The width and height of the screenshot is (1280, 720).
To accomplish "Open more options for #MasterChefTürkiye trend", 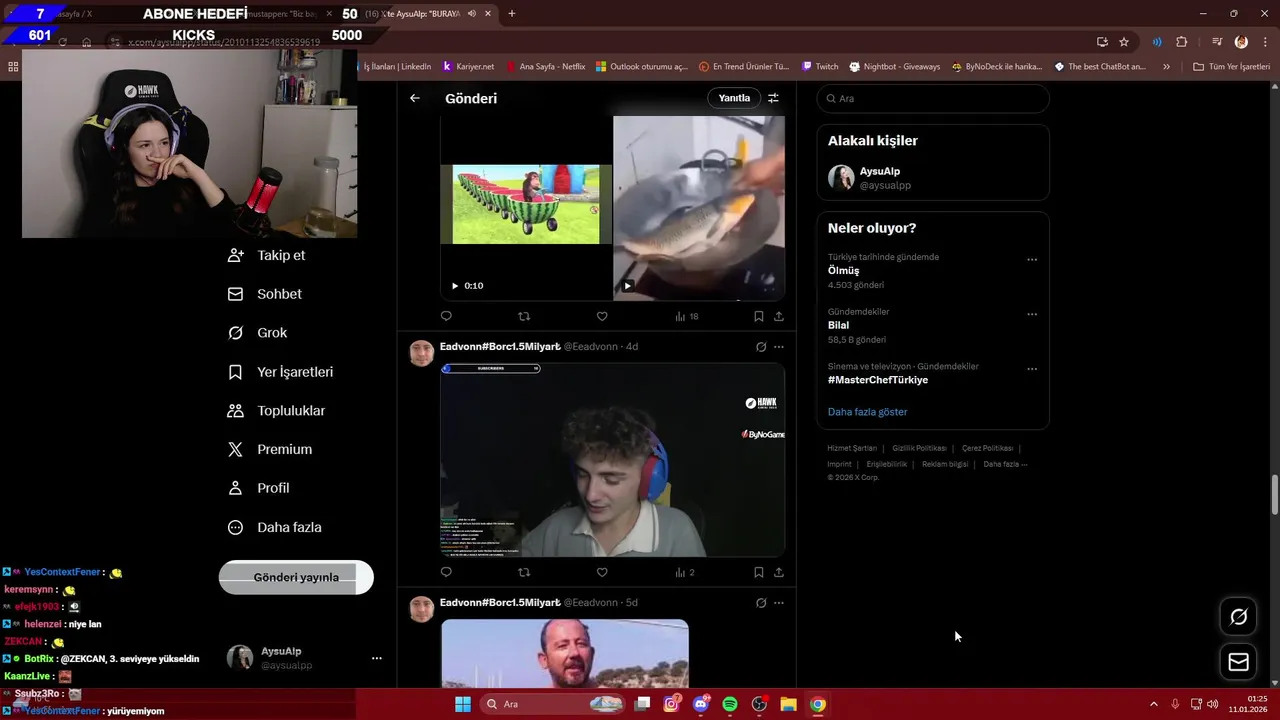I will 1032,369.
